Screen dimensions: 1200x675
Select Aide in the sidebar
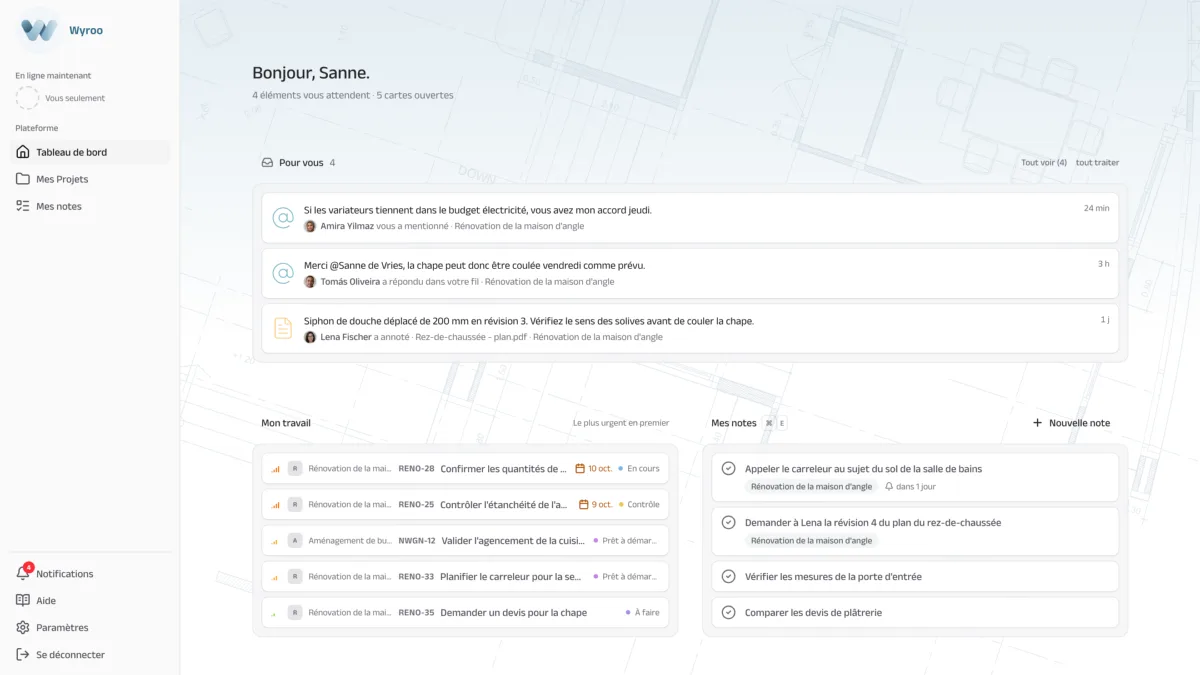(90, 601)
